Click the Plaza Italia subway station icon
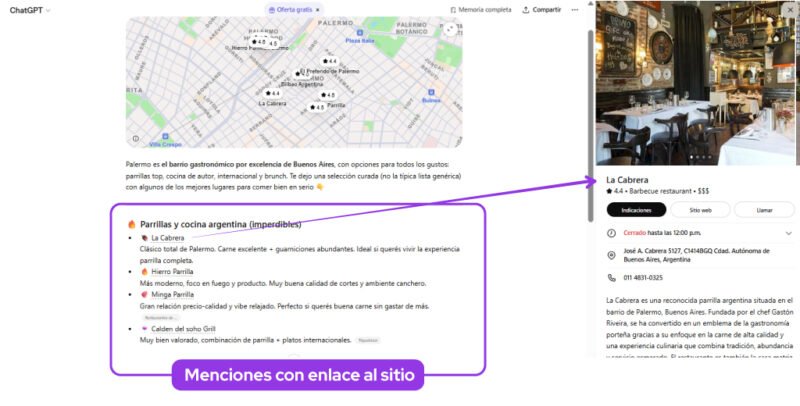Image resolution: width=800 pixels, height=406 pixels. pos(360,33)
